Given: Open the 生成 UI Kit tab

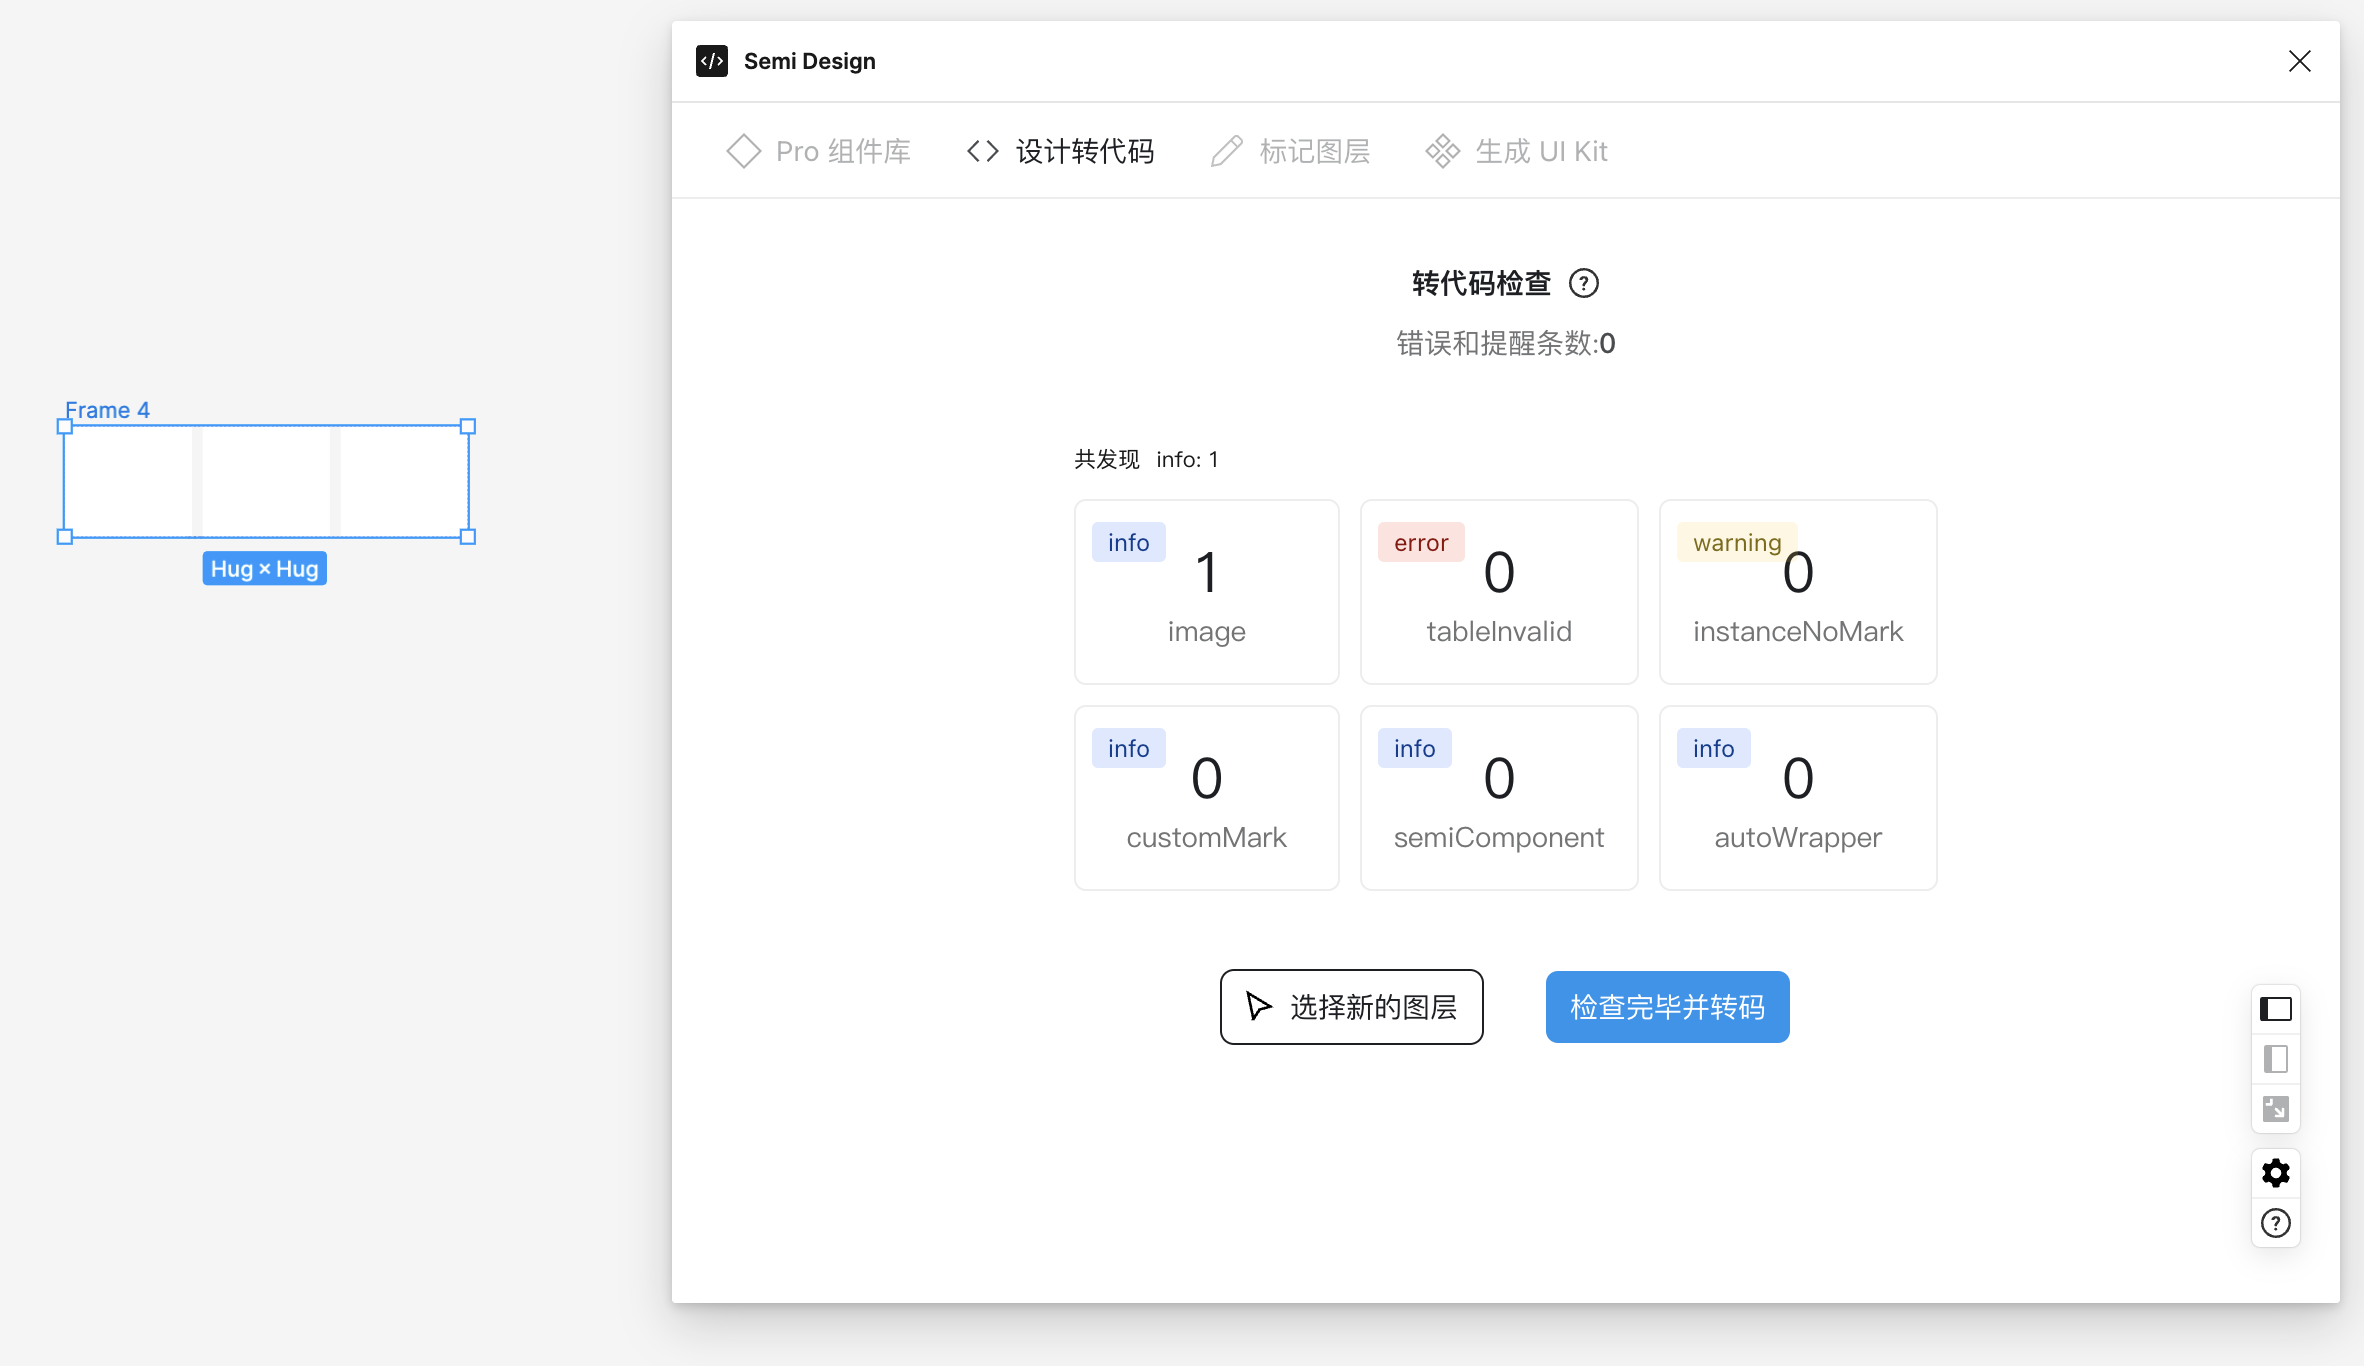Looking at the screenshot, I should coord(1516,151).
